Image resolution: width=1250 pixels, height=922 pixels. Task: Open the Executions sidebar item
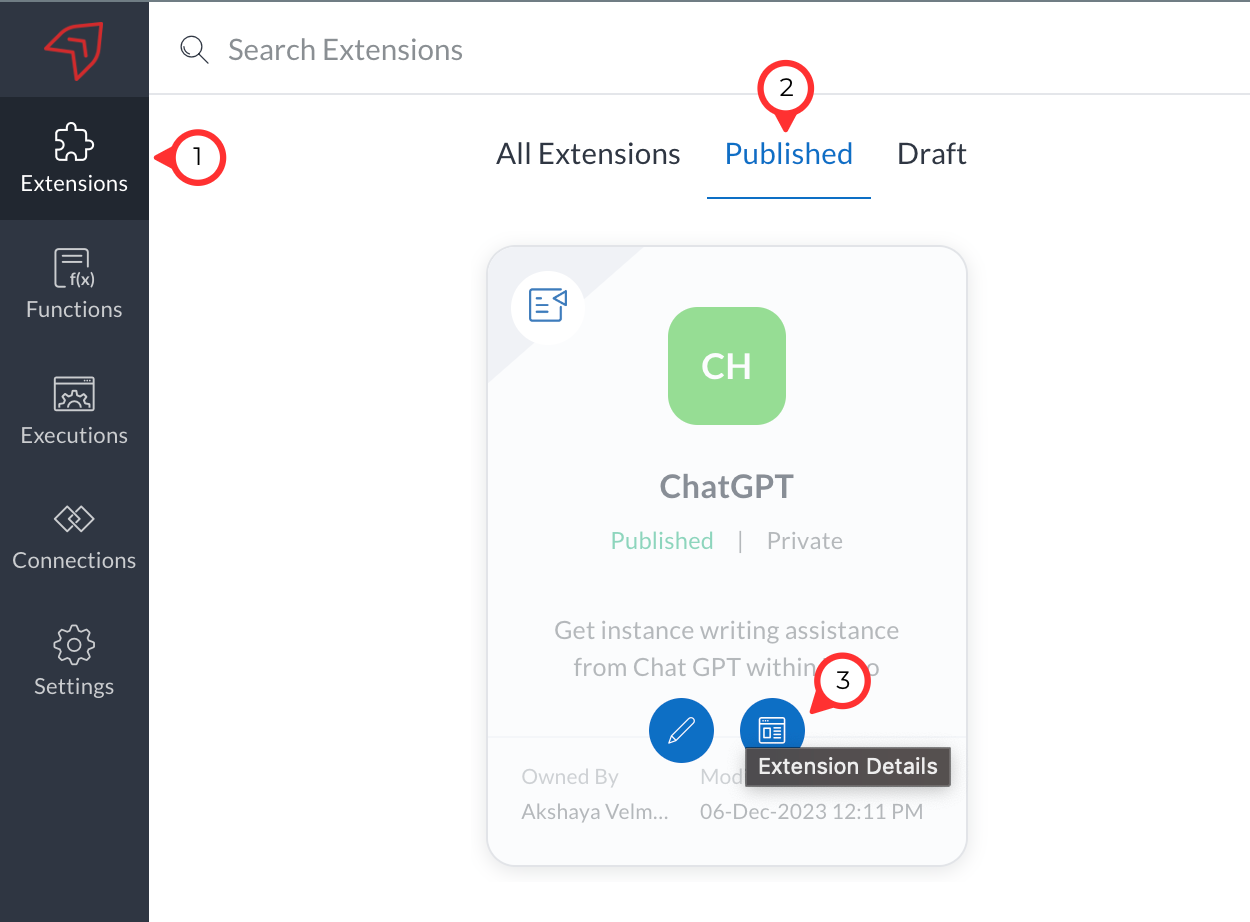(x=74, y=410)
